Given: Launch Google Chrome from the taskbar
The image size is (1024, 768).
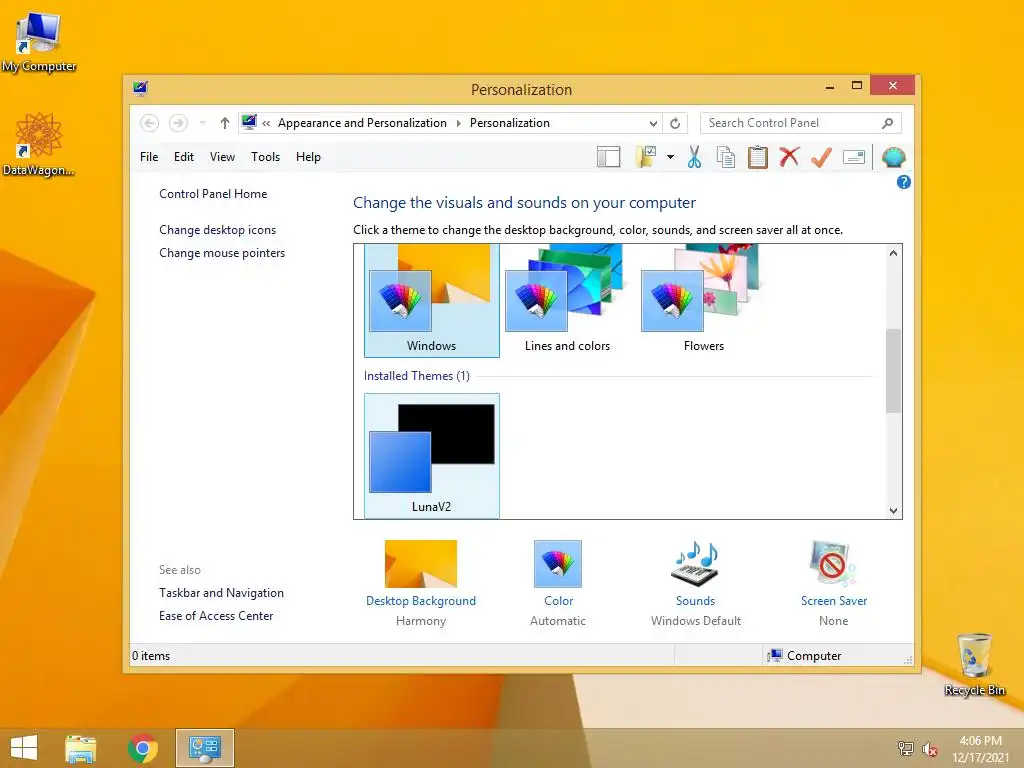Looking at the screenshot, I should pos(143,748).
